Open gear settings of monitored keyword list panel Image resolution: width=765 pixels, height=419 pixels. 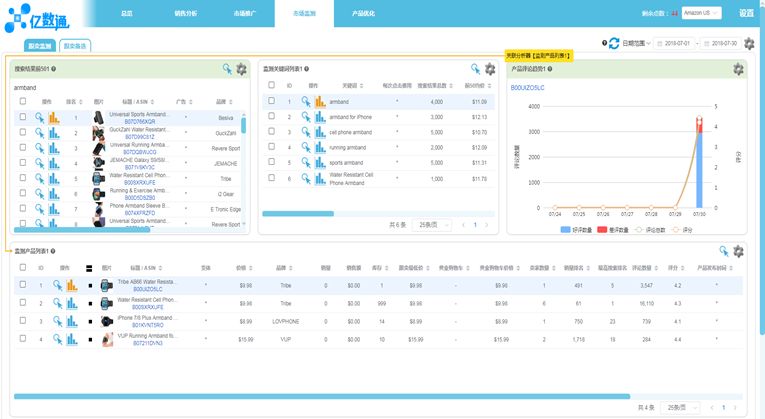tap(490, 69)
